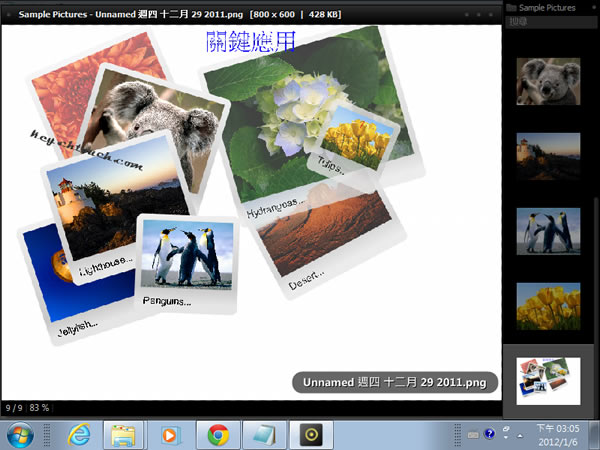The width and height of the screenshot is (600, 450).
Task: Select the lighthouse thumbnail in the sidebar
Action: (547, 155)
